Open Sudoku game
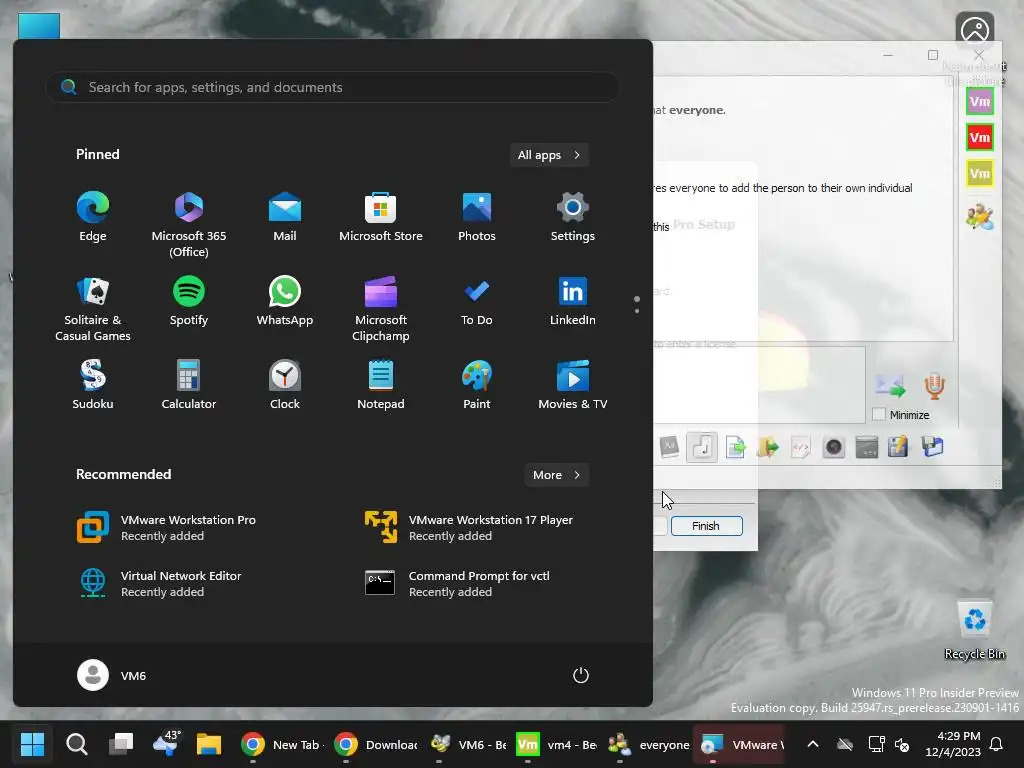1024x768 pixels. (x=93, y=385)
